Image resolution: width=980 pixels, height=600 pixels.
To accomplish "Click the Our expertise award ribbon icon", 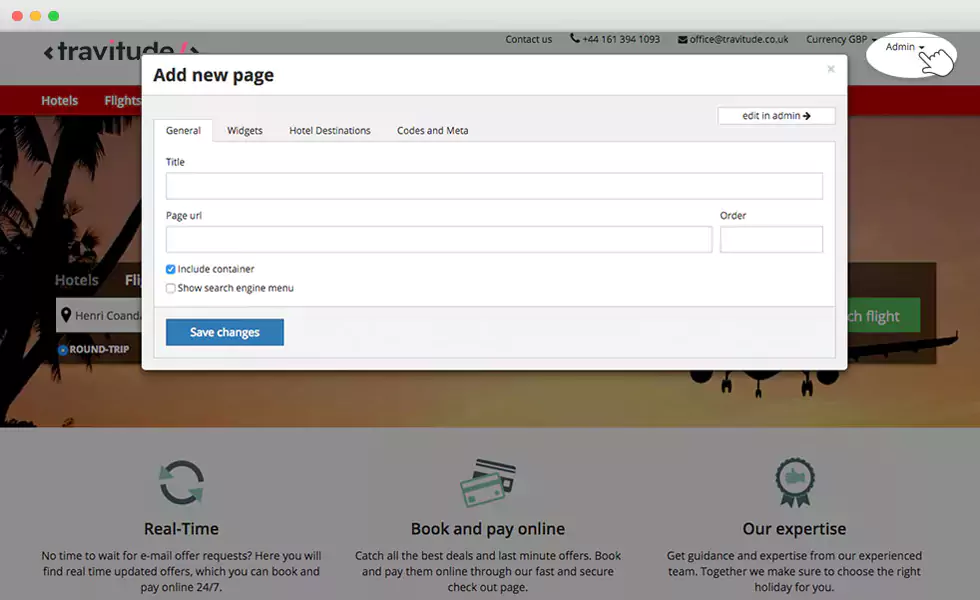I will tap(793, 481).
